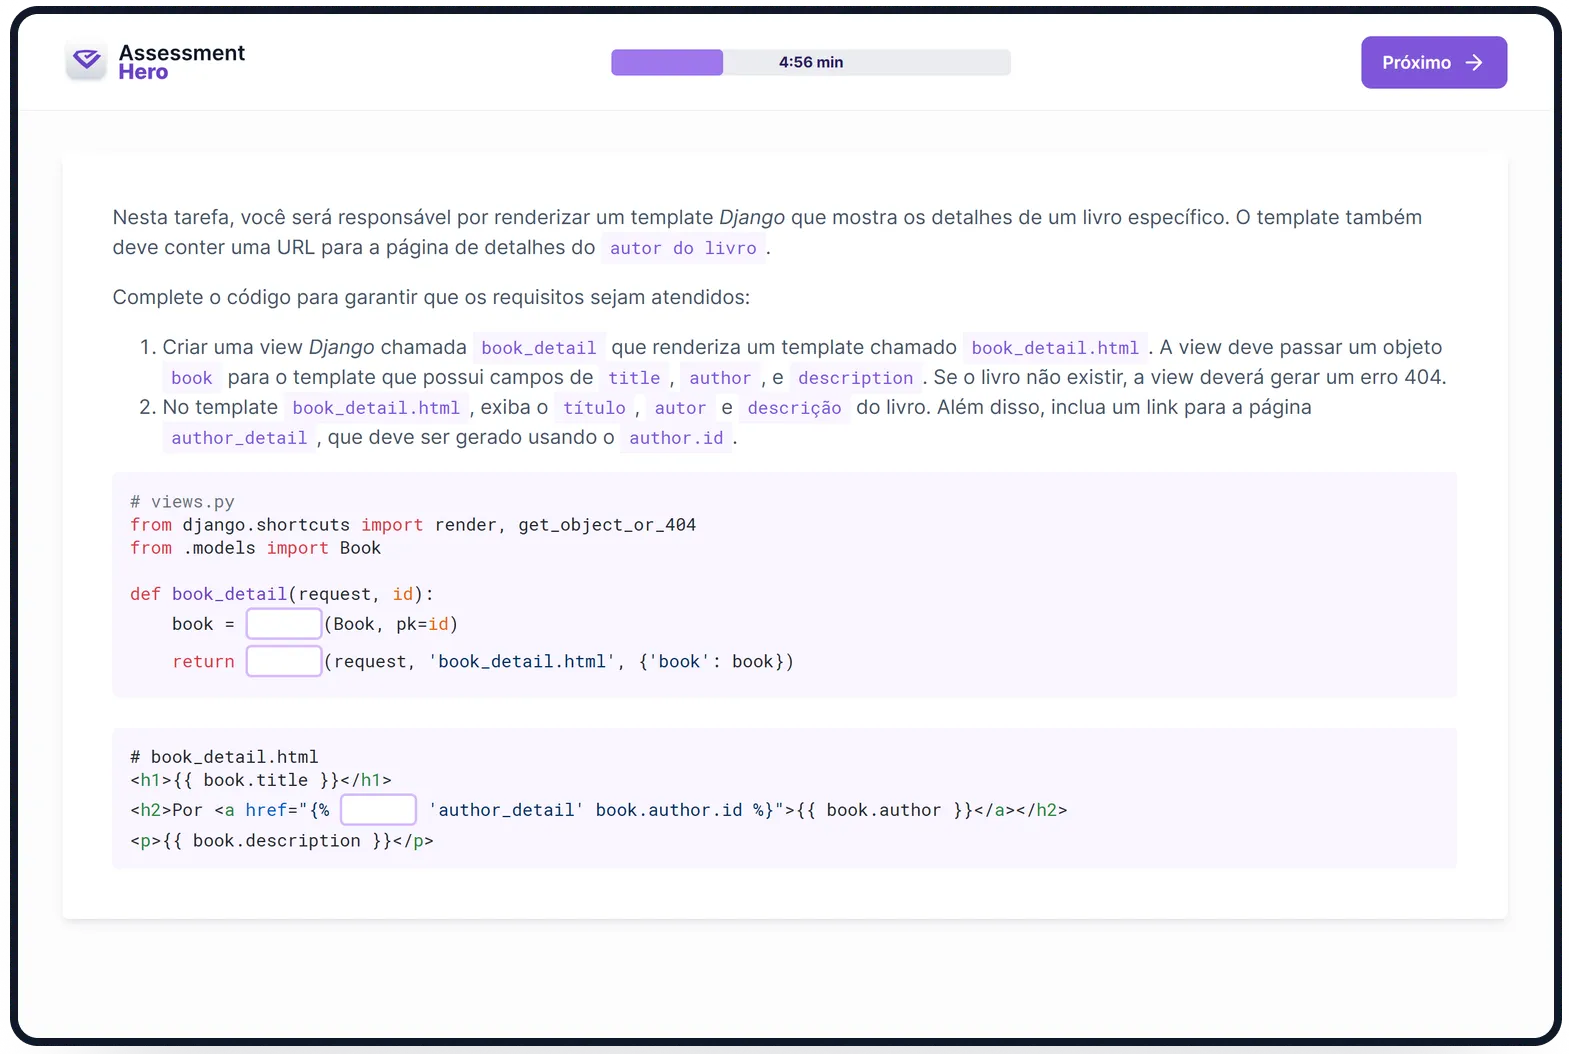Viewport: 1569px width, 1054px height.
Task: Click the 'book_detail' inline code in step 1
Action: pos(539,347)
